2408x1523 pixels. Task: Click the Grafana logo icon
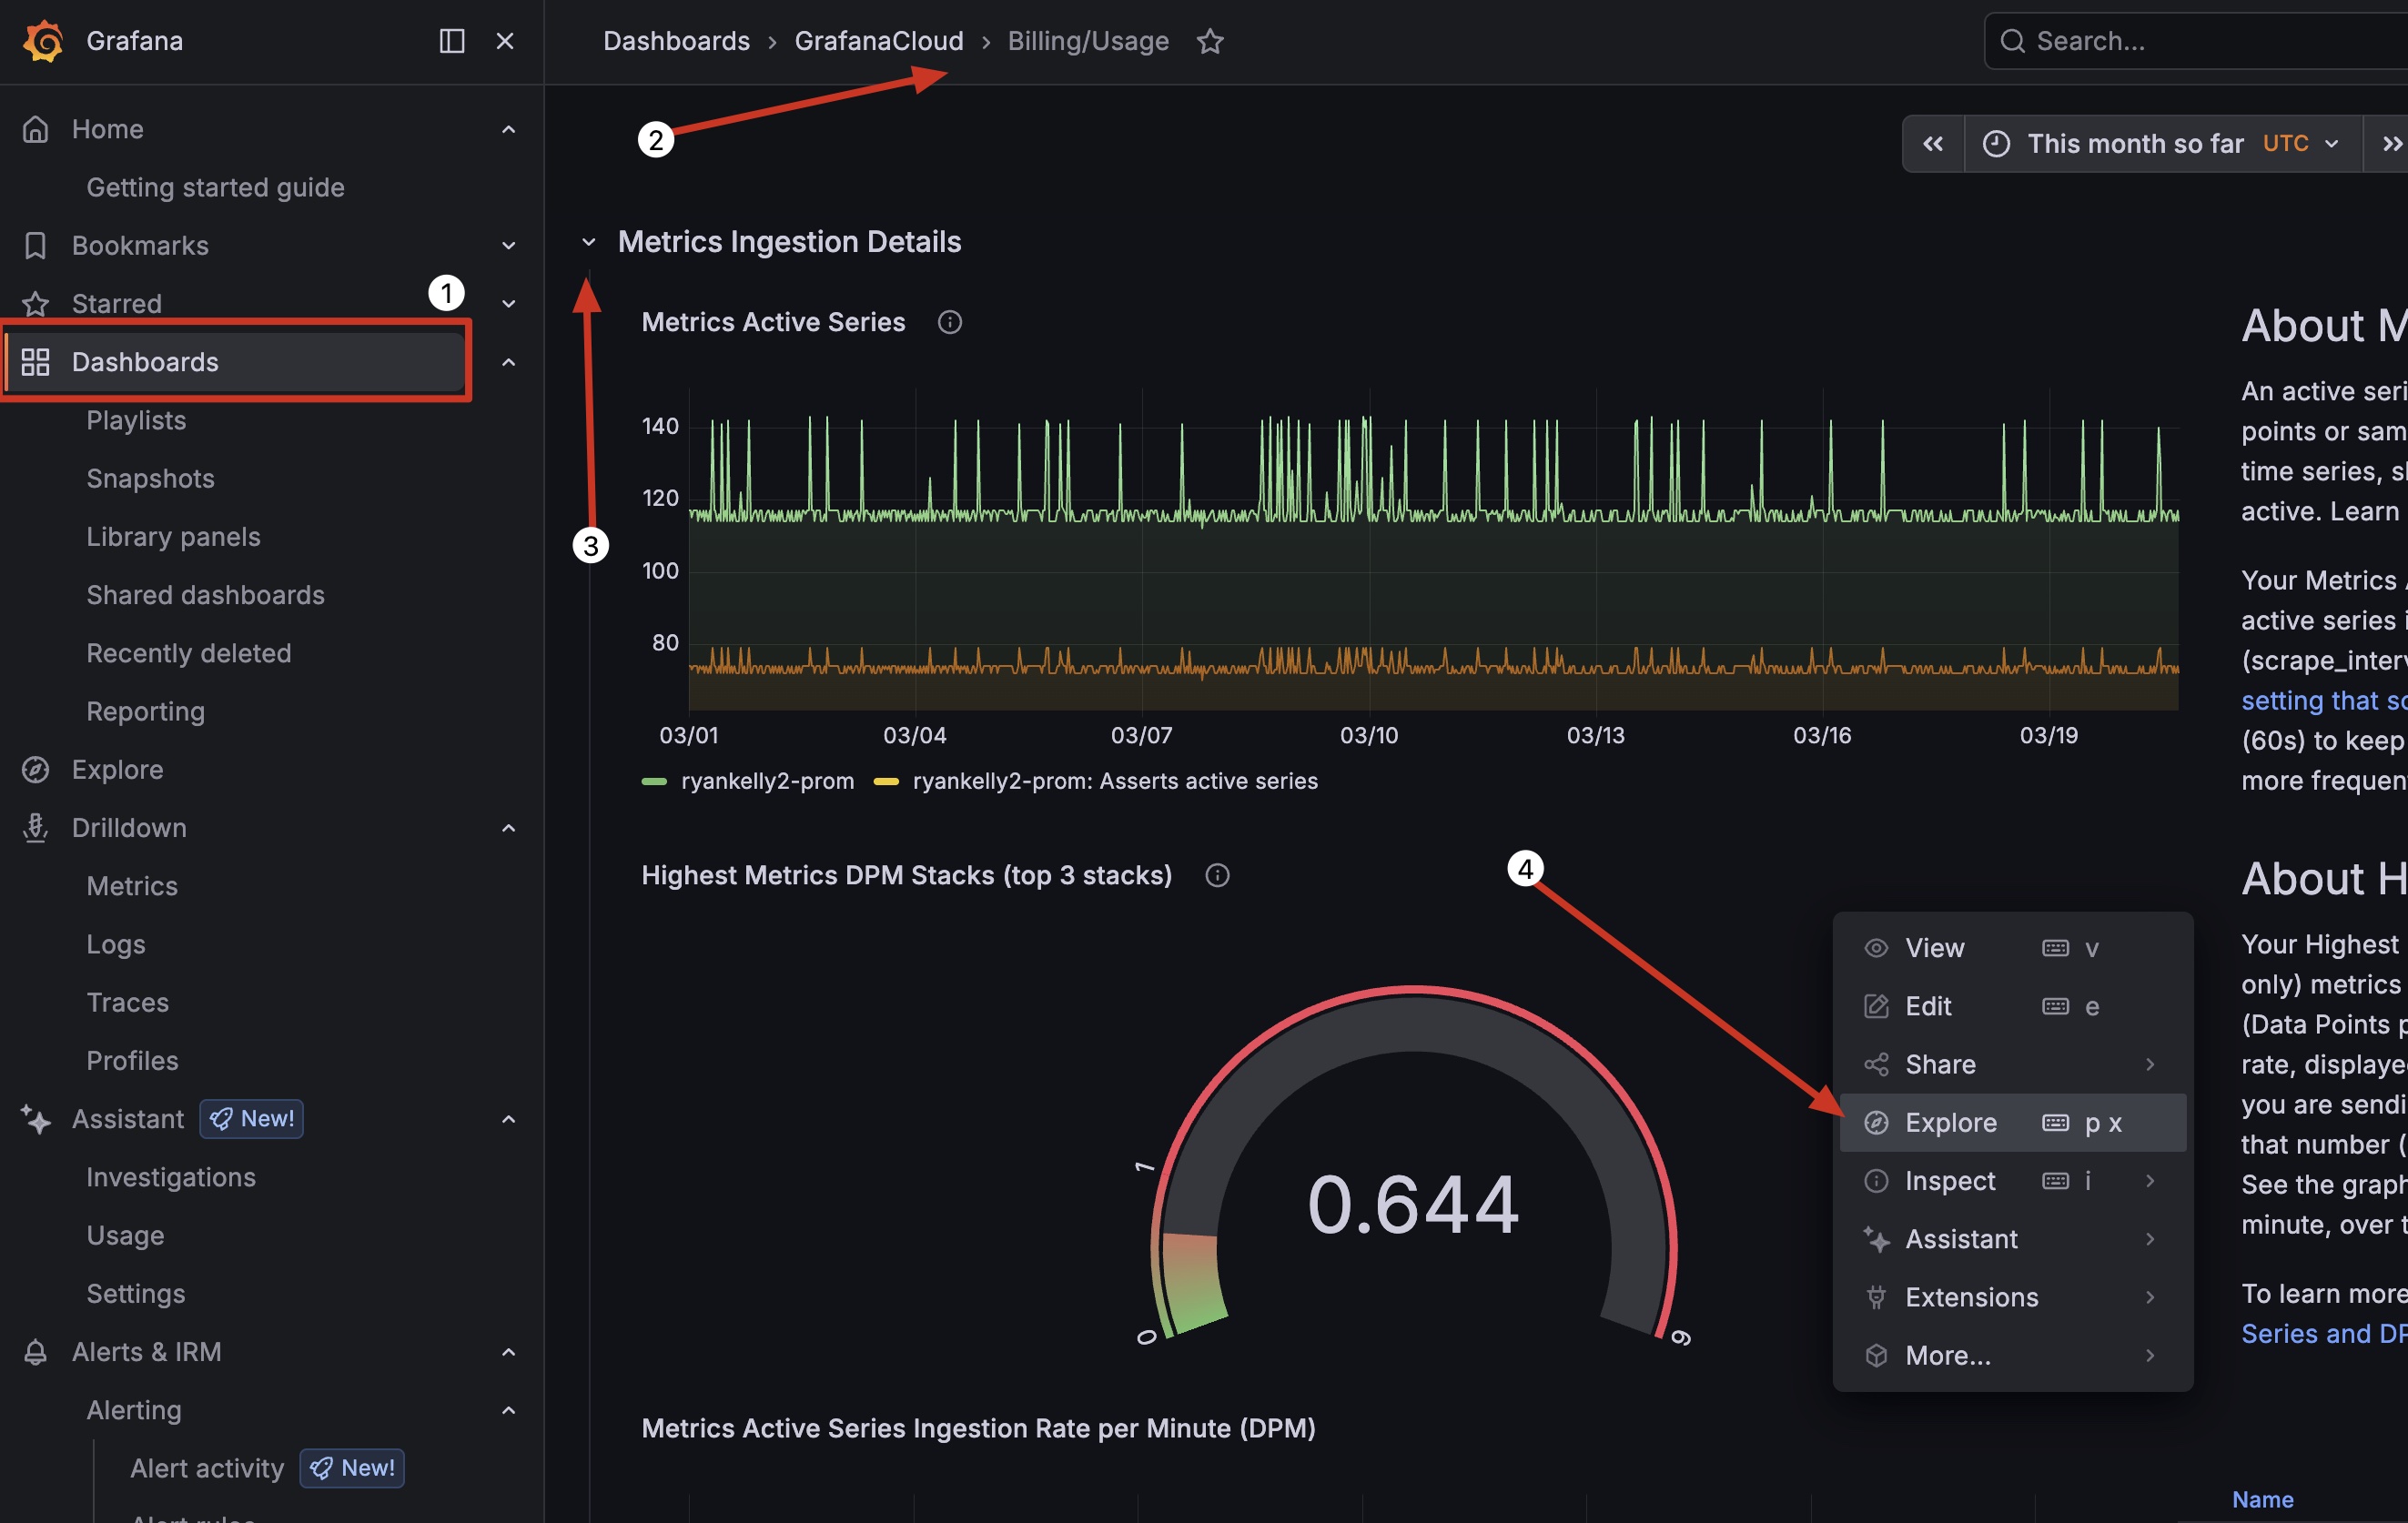click(43, 41)
